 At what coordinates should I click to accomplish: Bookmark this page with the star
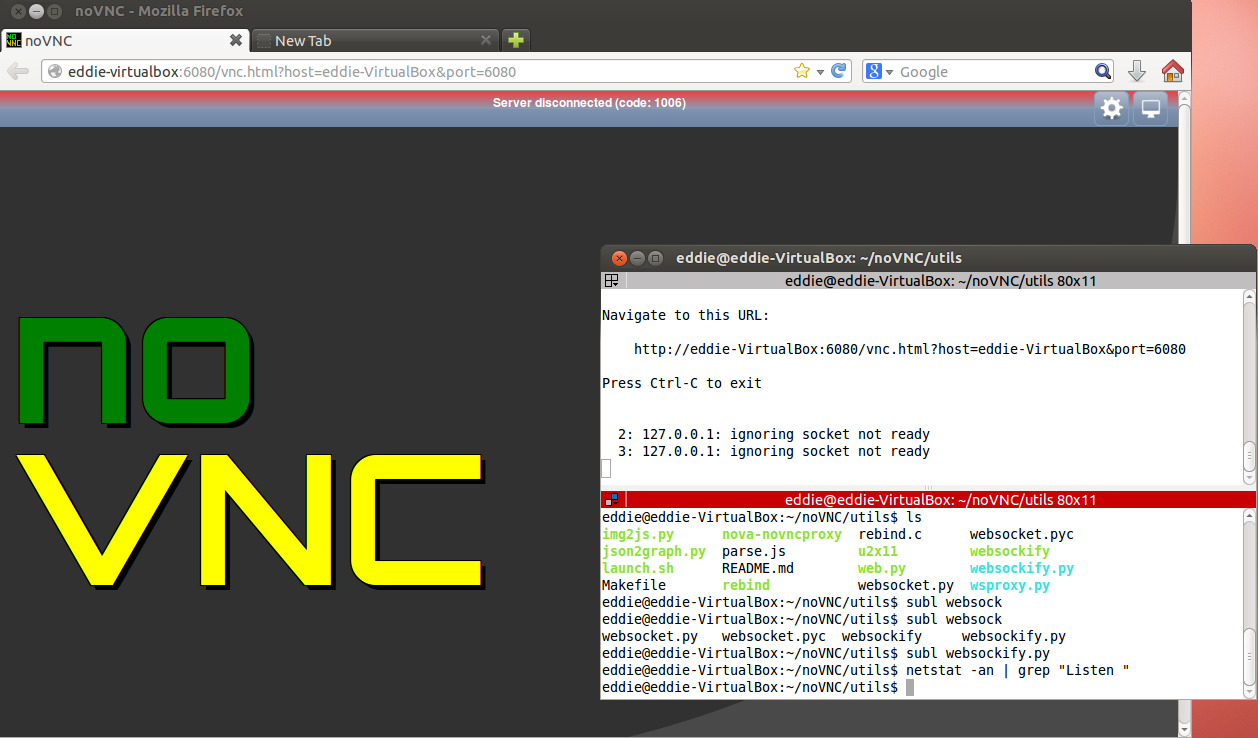click(801, 71)
